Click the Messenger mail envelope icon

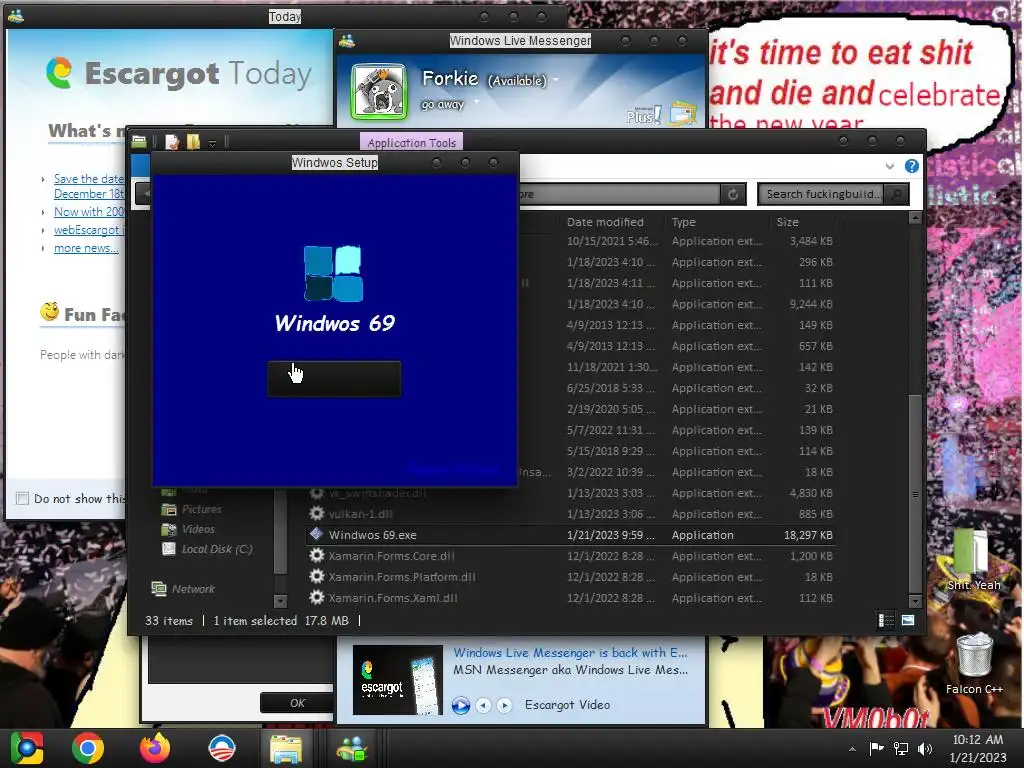pyautogui.click(x=682, y=114)
